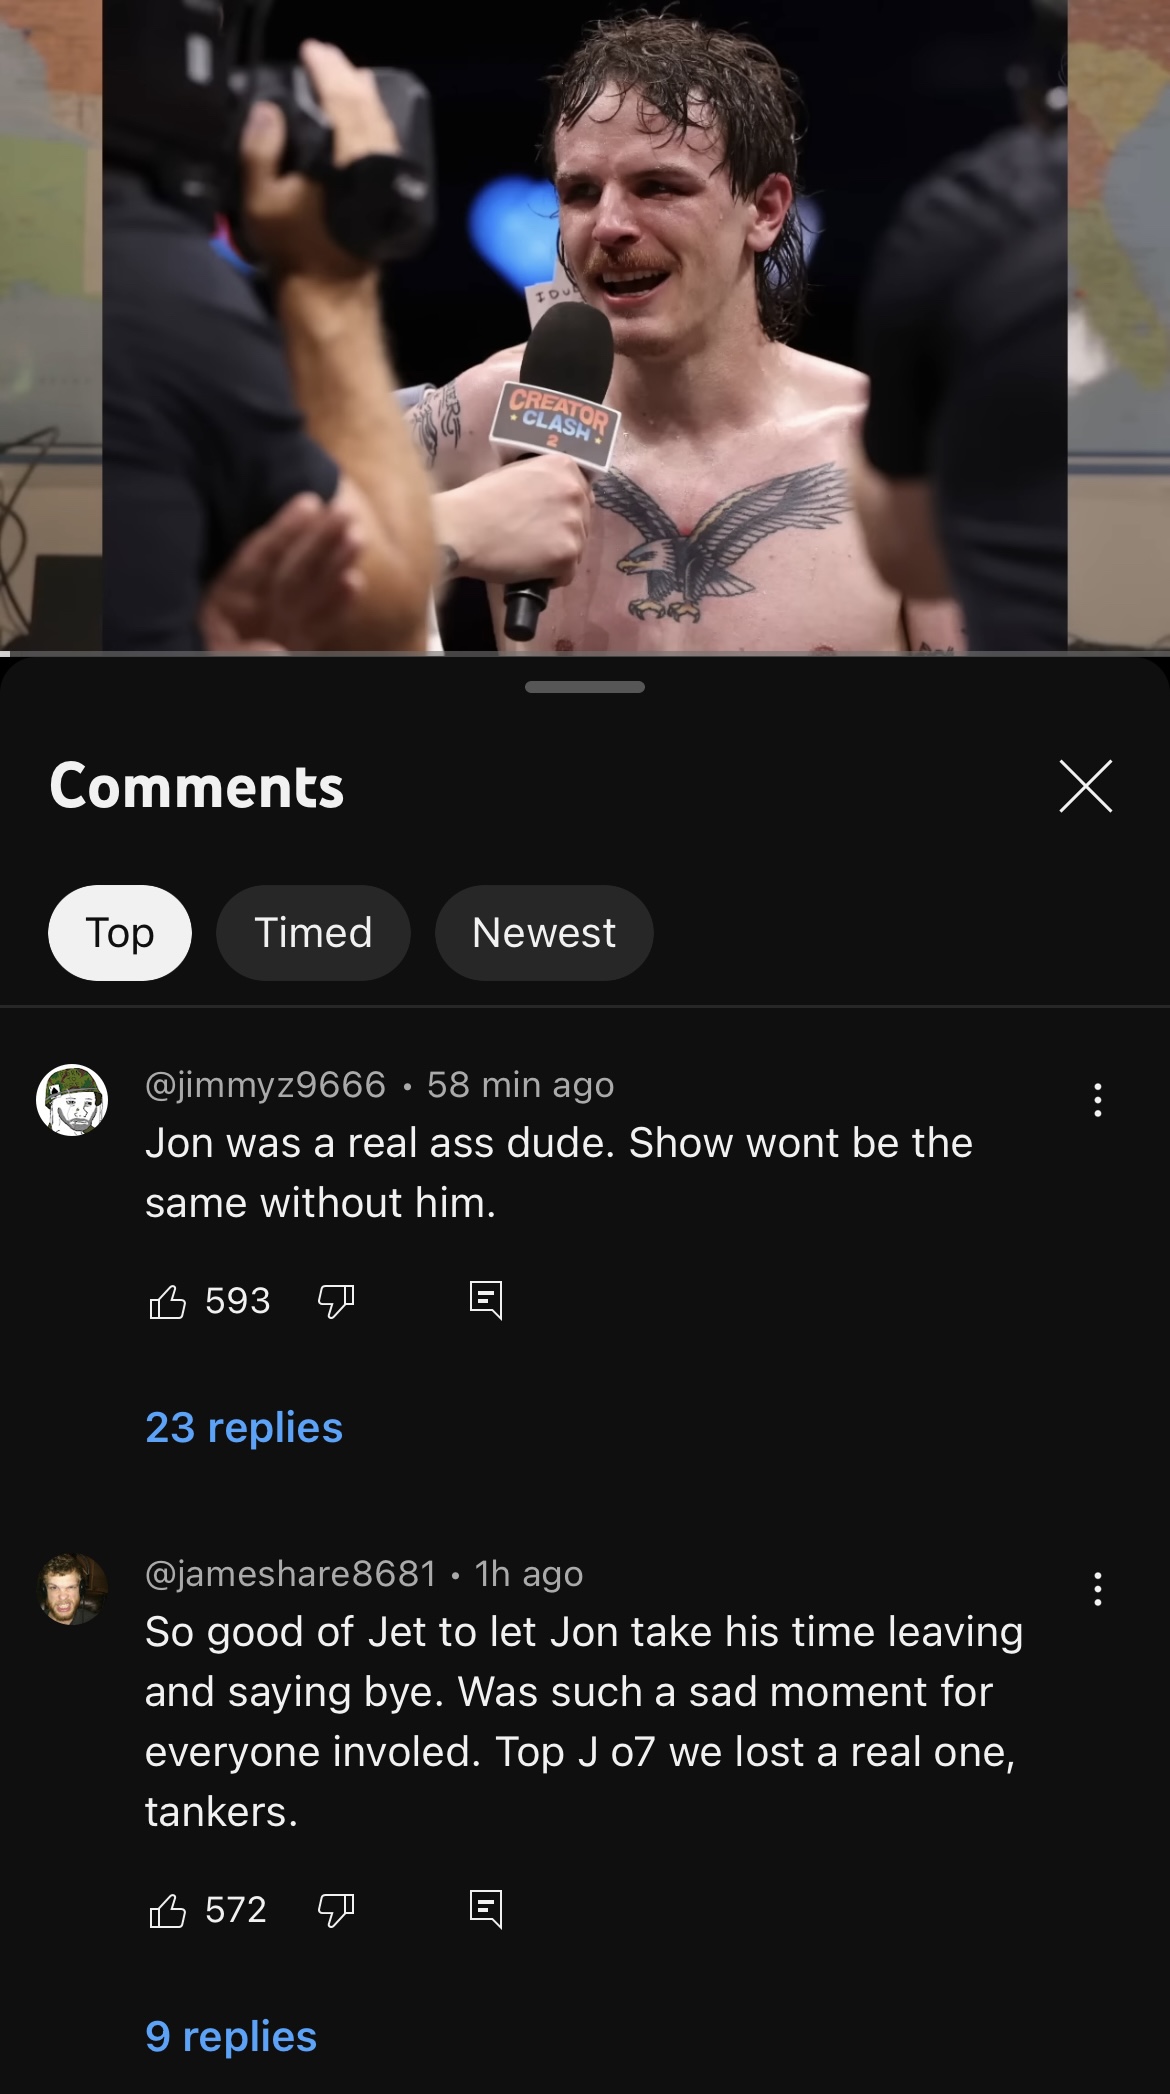Switch to Timed comments filter

tap(313, 932)
